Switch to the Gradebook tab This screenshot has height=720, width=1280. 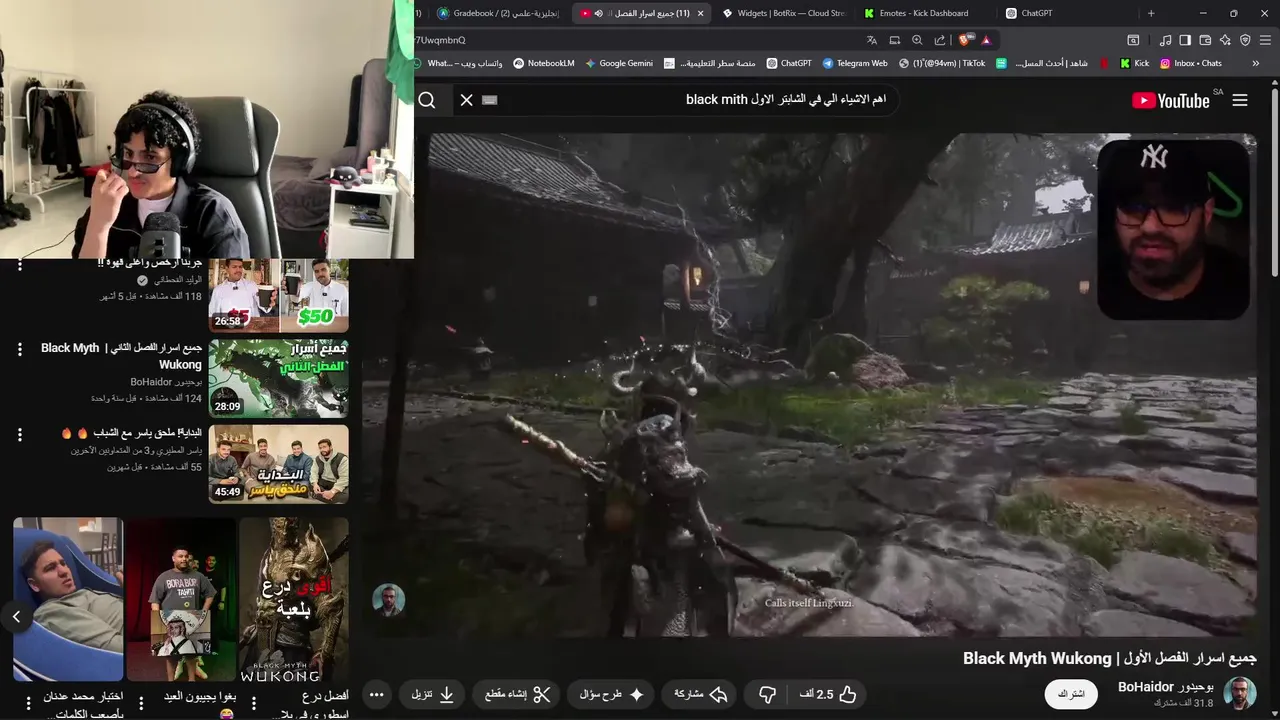pyautogui.click(x=498, y=13)
